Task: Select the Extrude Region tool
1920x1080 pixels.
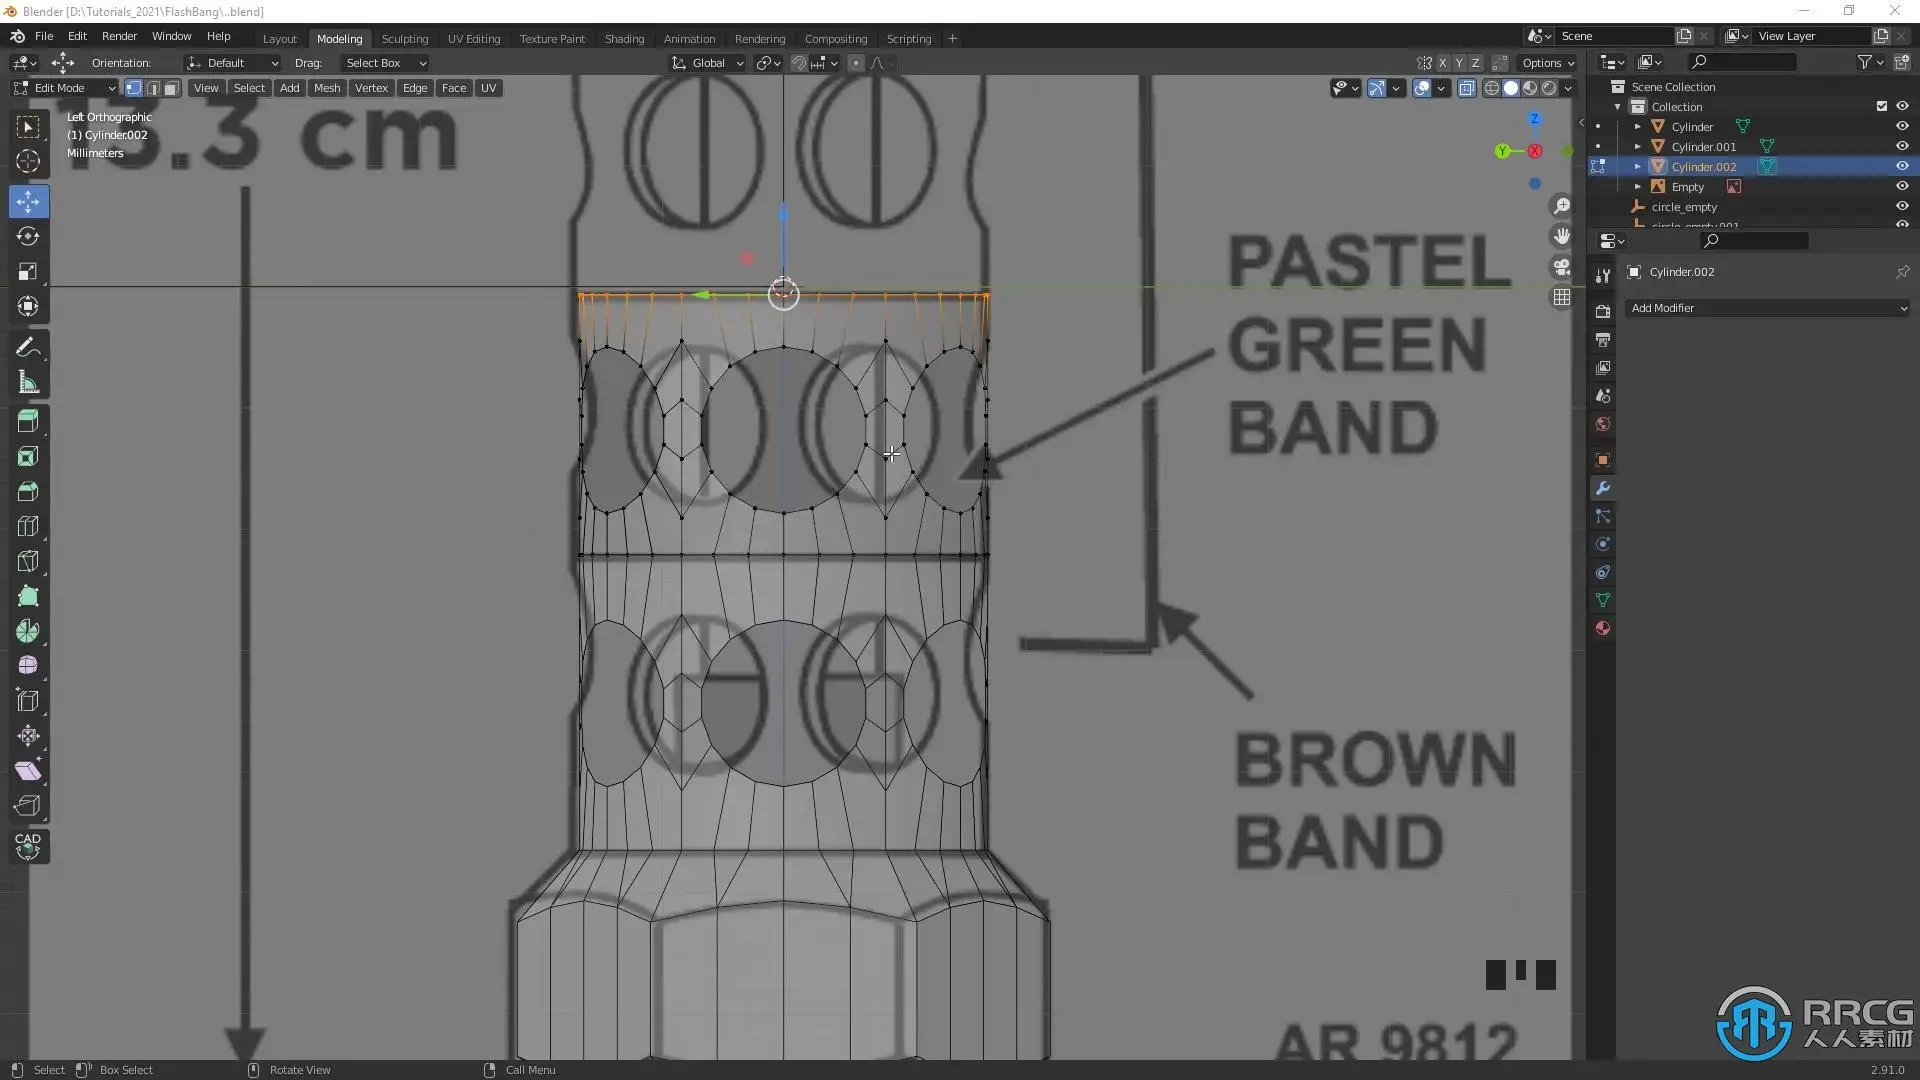Action: [28, 421]
